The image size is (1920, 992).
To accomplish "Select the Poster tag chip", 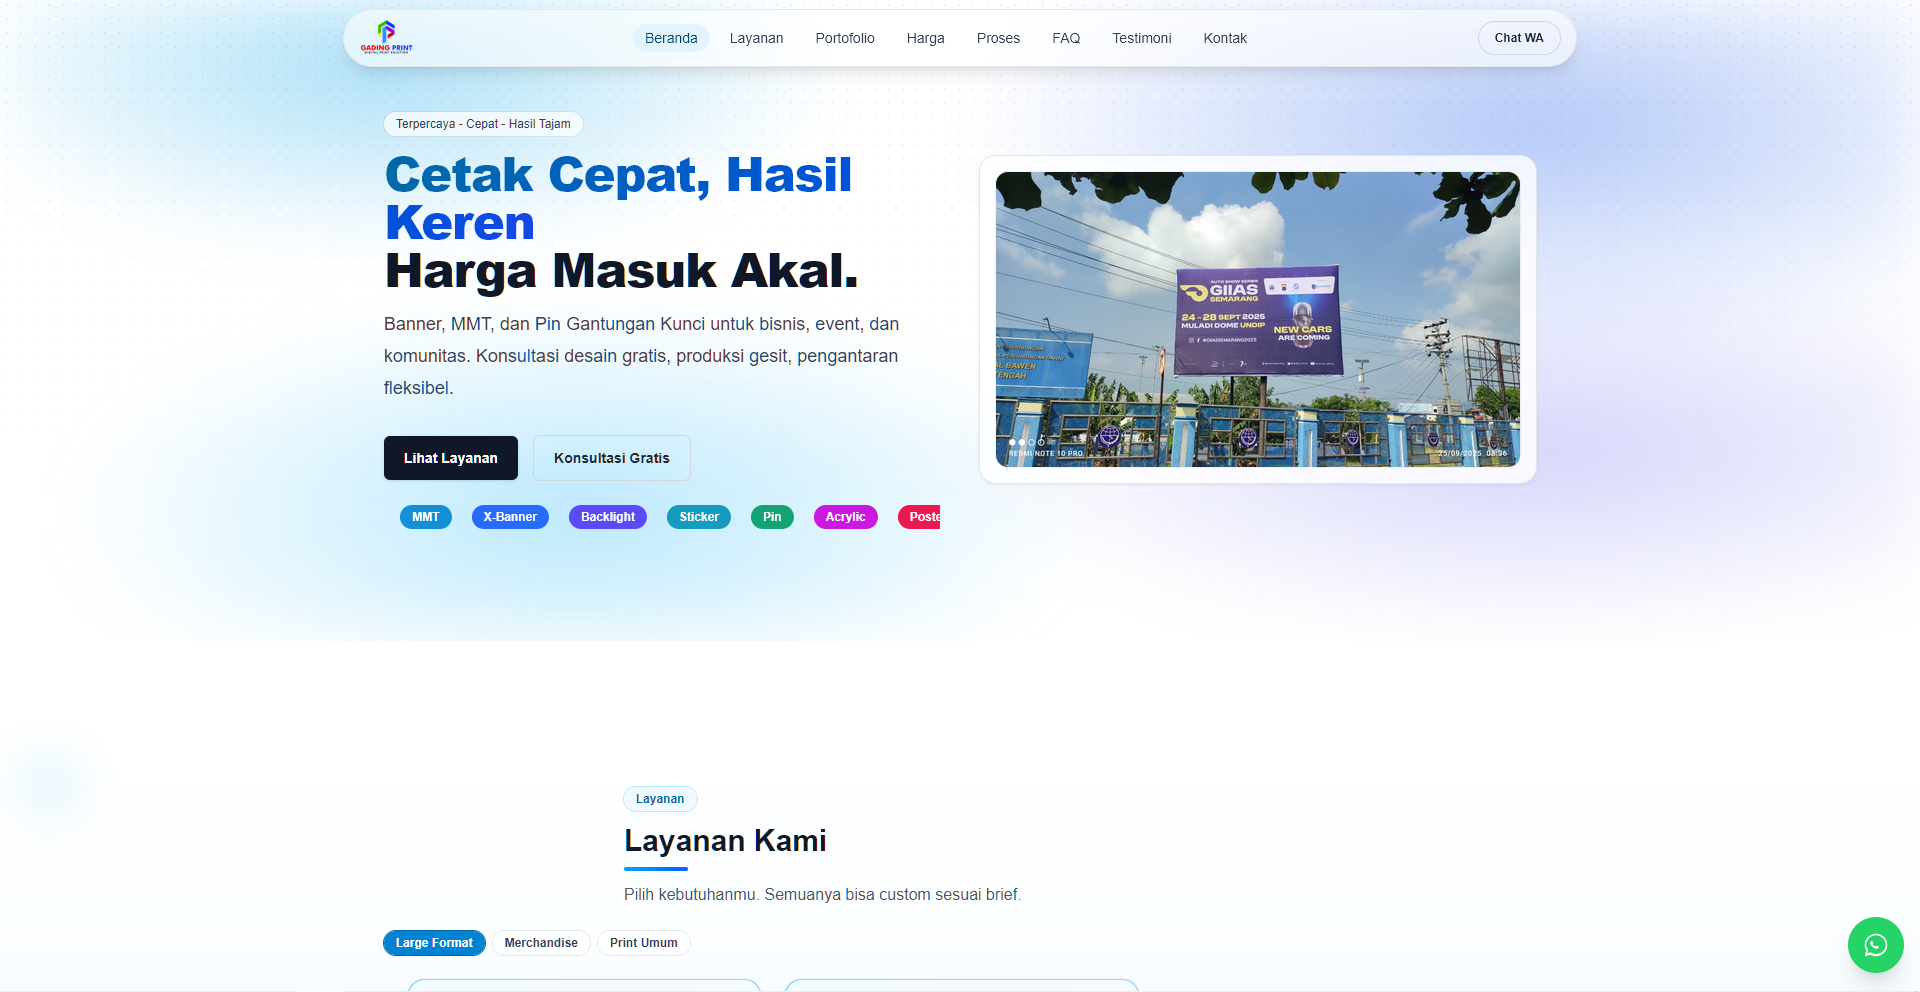I will (920, 517).
